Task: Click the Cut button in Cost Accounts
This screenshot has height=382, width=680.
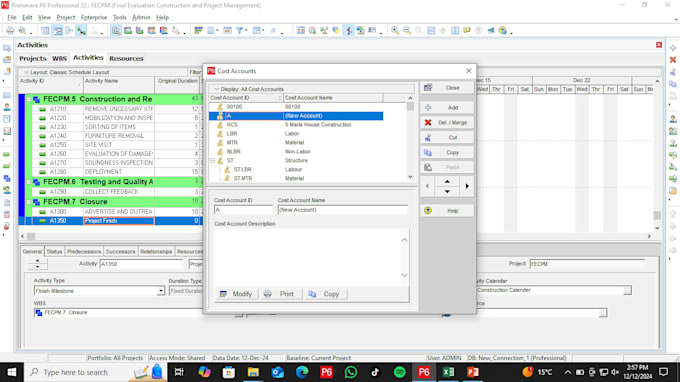Action: point(447,137)
